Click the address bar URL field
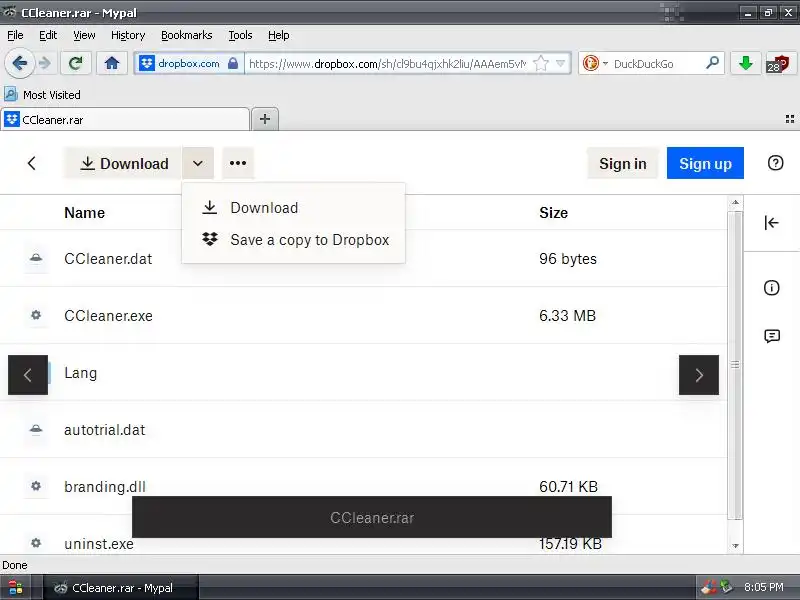The height and width of the screenshot is (600, 800). pos(388,64)
